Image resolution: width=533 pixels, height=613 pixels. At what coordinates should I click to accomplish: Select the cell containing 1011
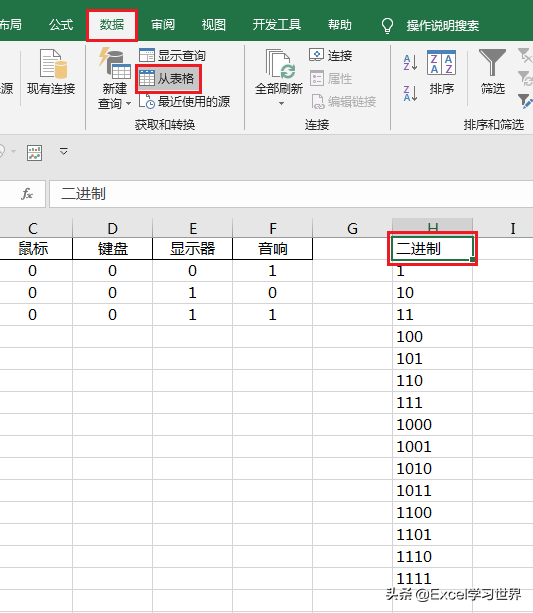click(x=433, y=491)
